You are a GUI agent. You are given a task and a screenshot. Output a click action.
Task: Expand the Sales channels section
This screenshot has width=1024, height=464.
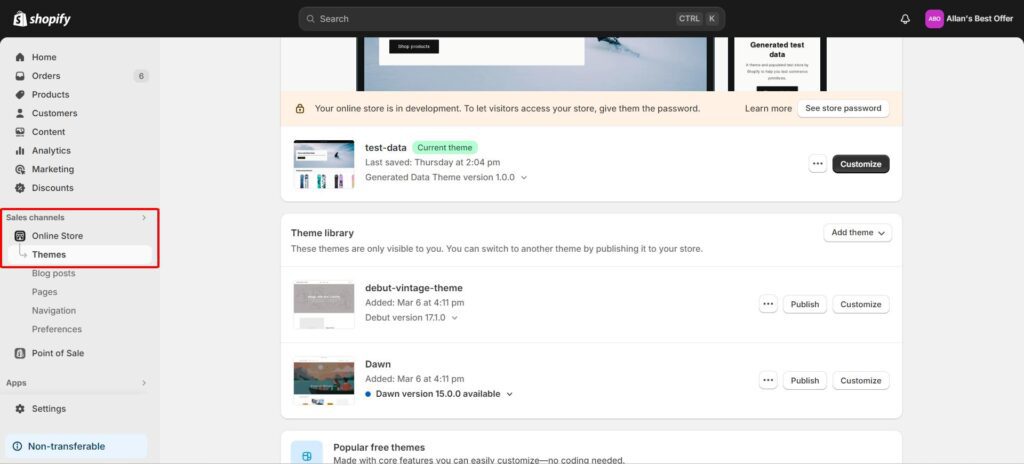tap(143, 217)
